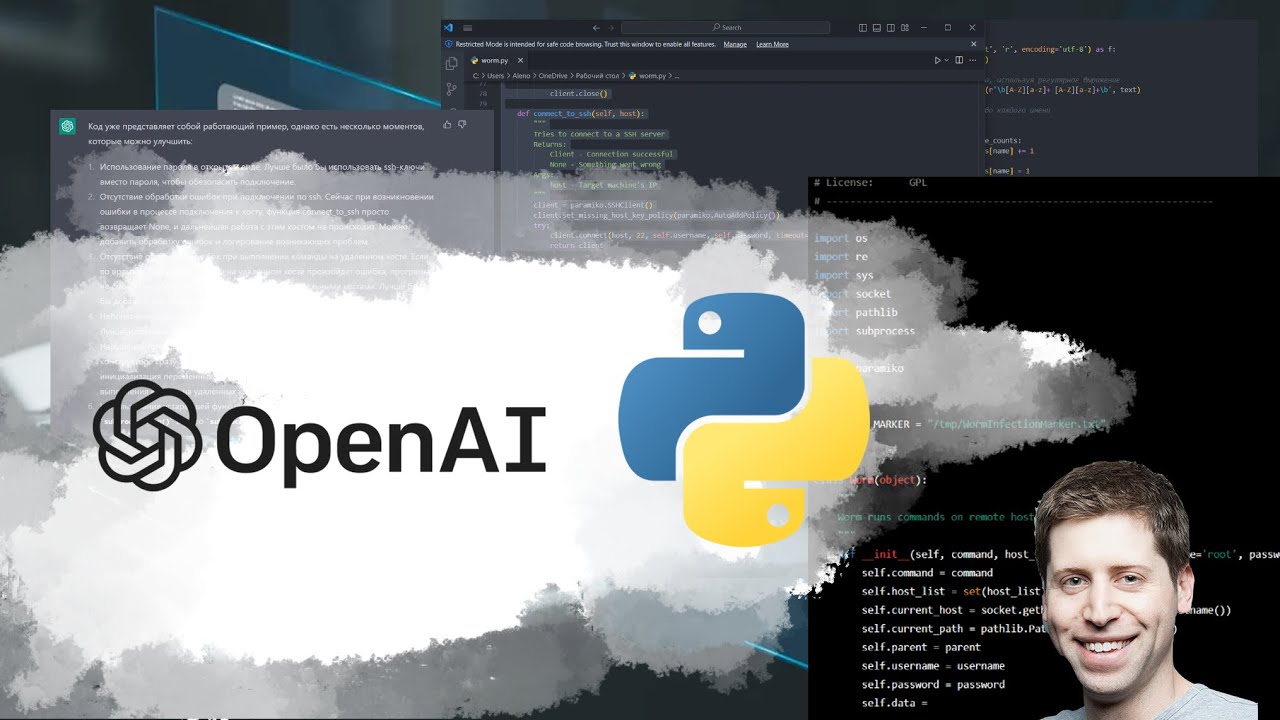Open the Learn More link in banner
The height and width of the screenshot is (720, 1280).
tap(772, 44)
